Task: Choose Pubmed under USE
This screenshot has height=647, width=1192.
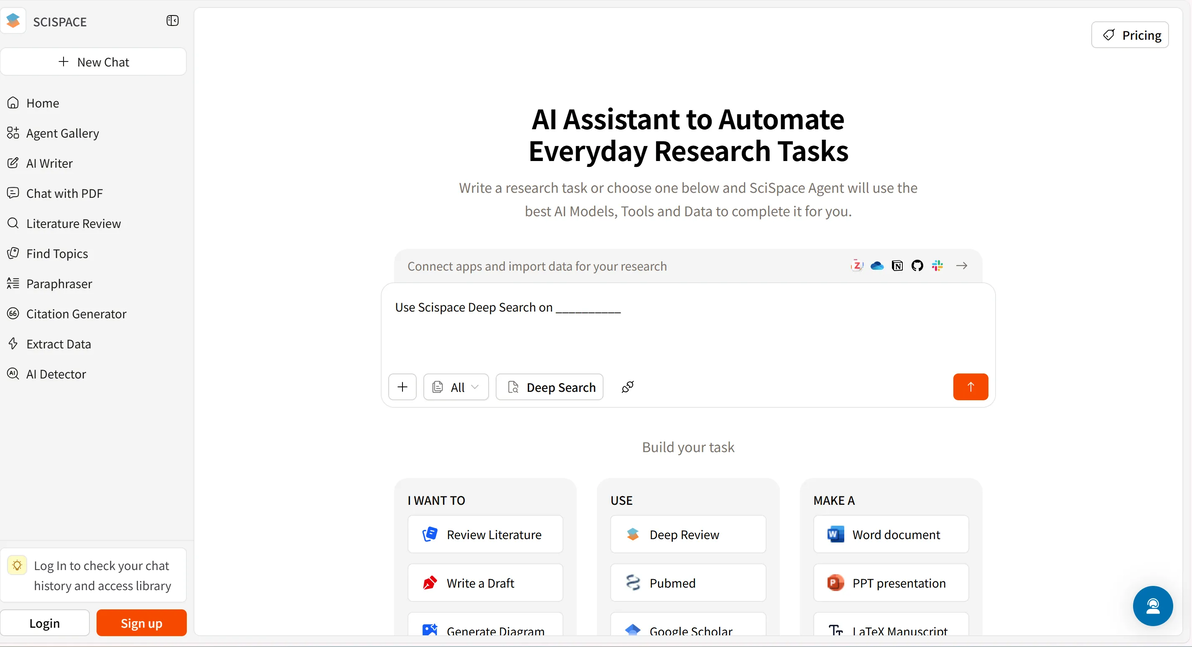Action: 688,583
